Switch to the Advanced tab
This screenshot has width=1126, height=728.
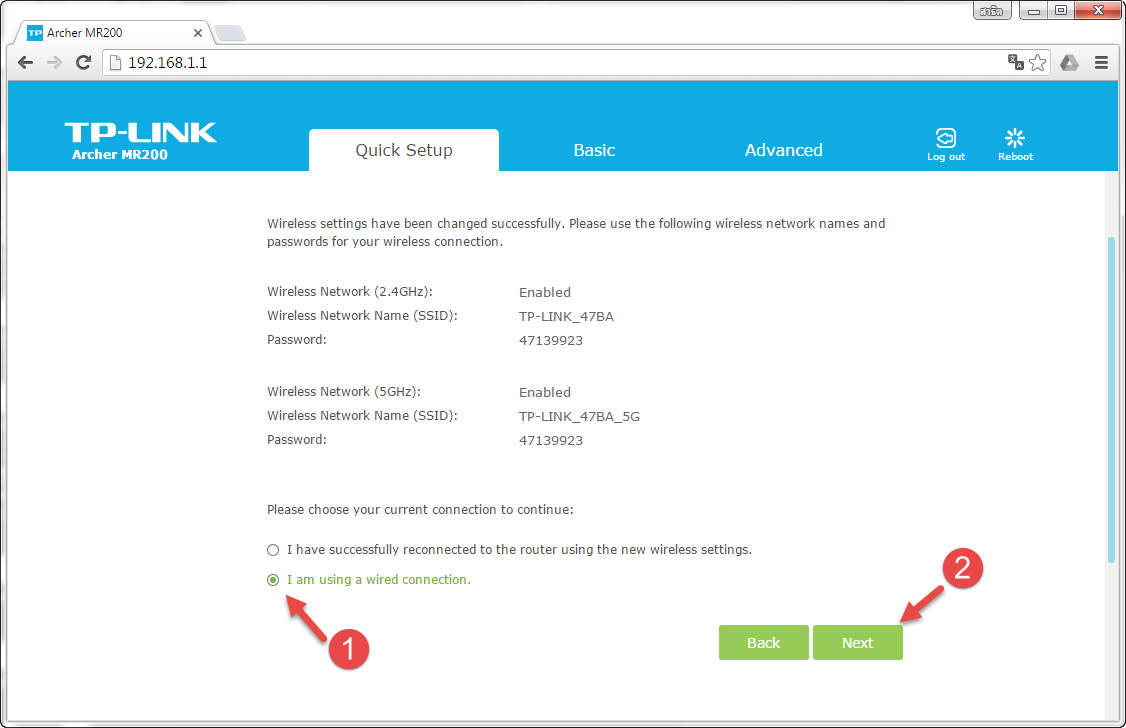(x=783, y=150)
